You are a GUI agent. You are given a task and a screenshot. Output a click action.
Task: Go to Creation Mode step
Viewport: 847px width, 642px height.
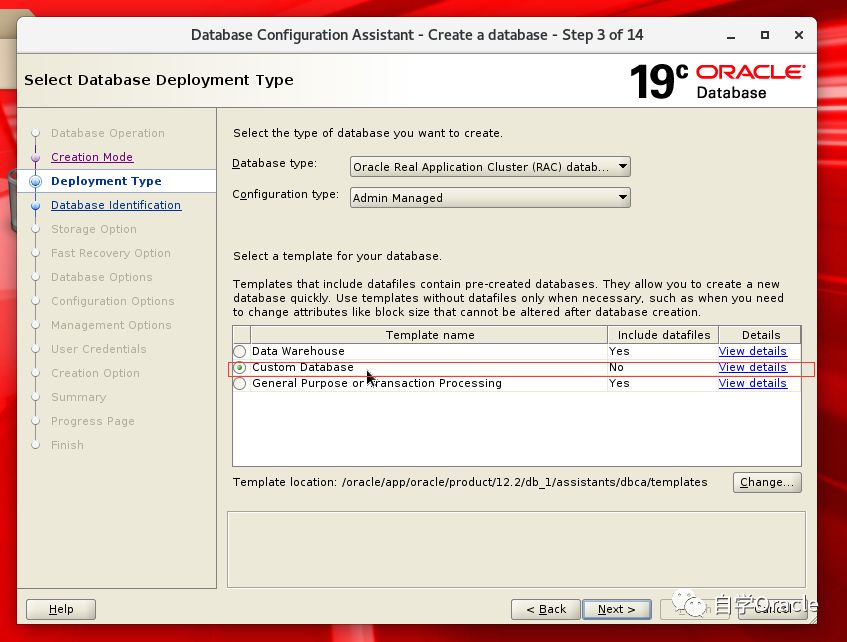point(92,157)
